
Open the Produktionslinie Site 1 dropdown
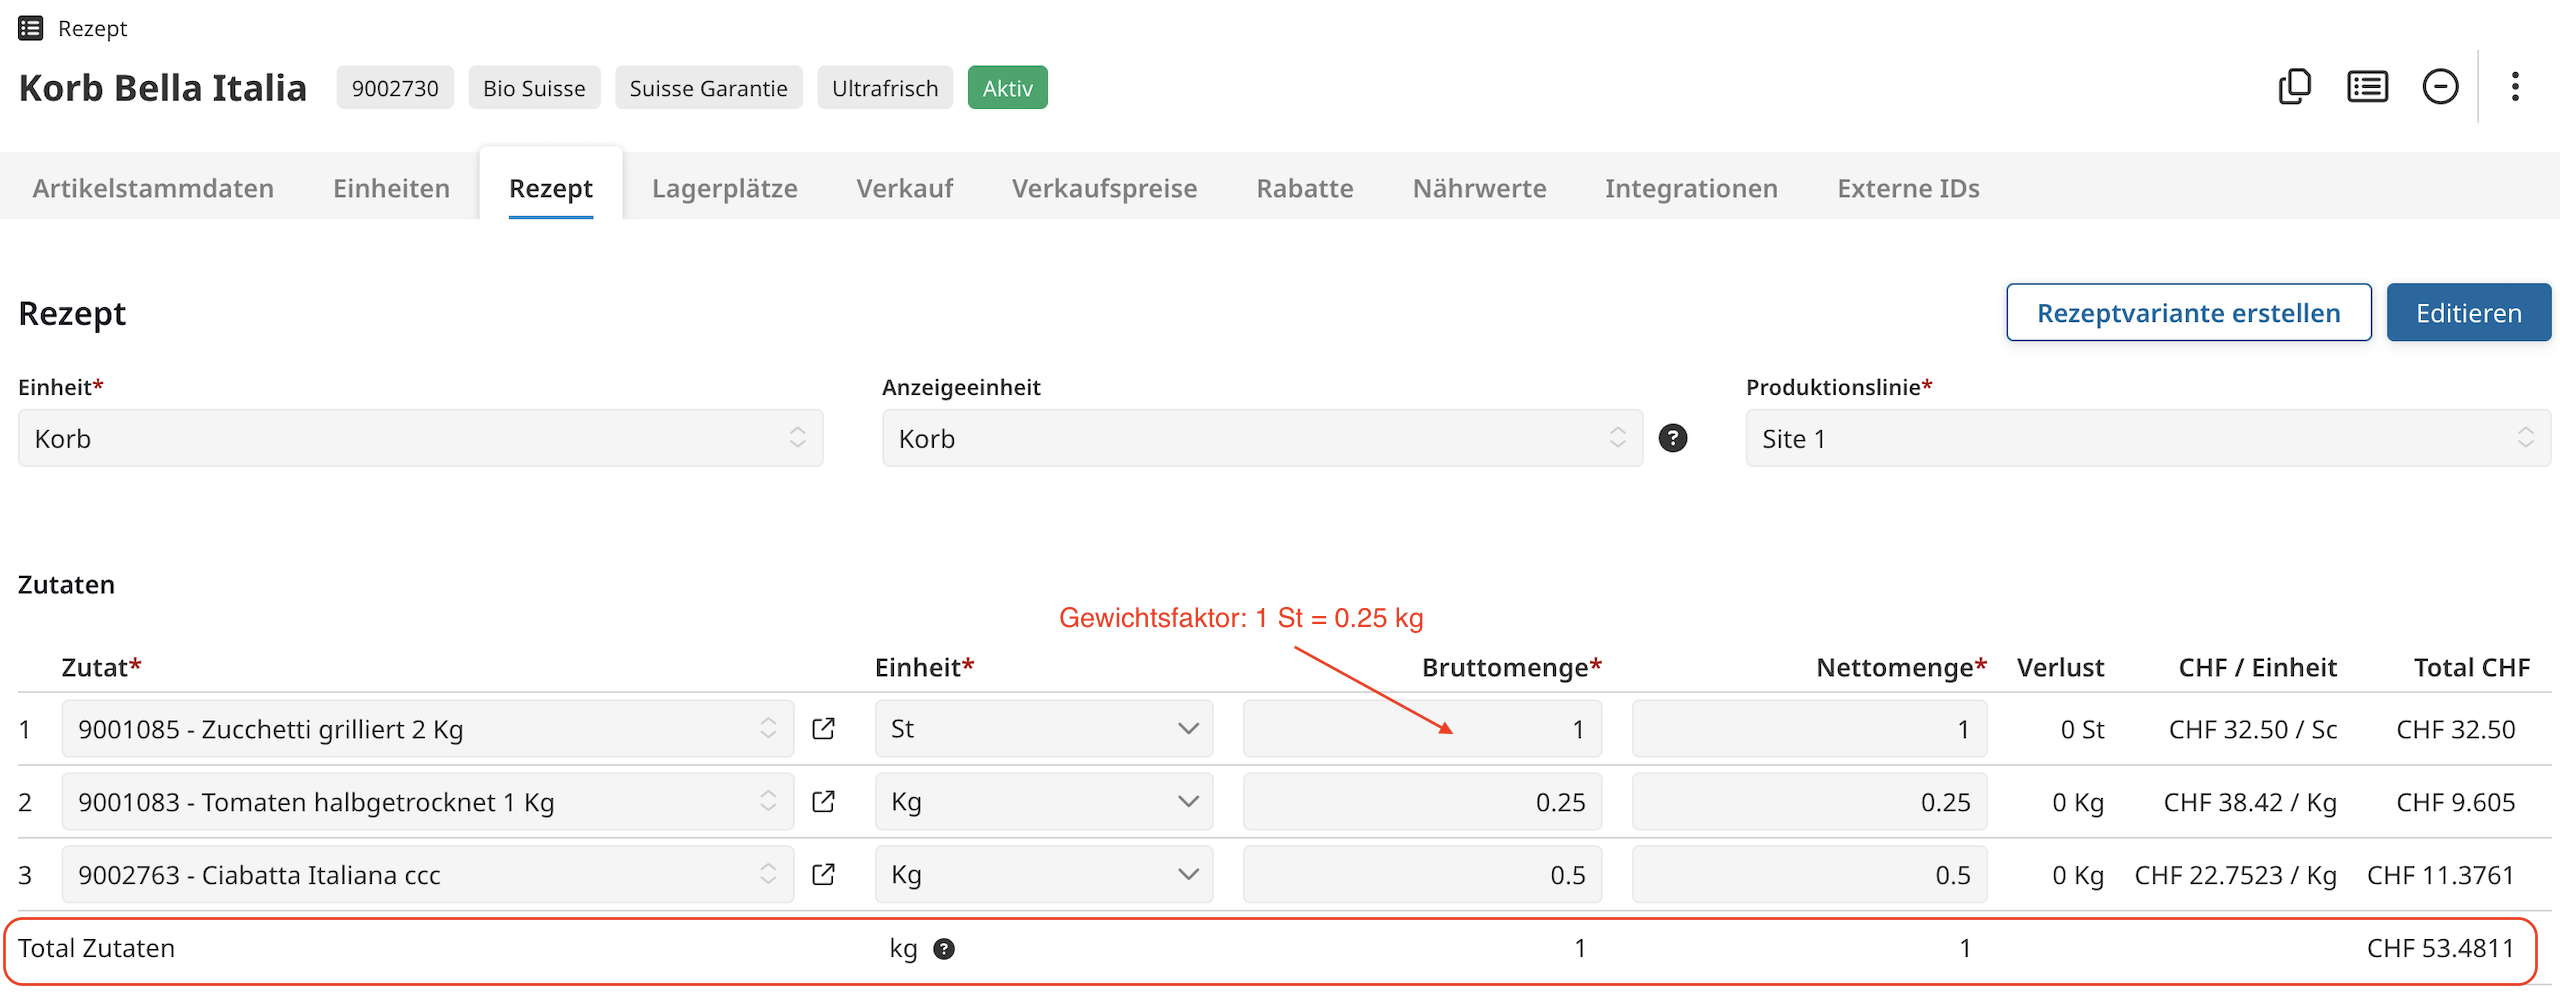(2147, 438)
